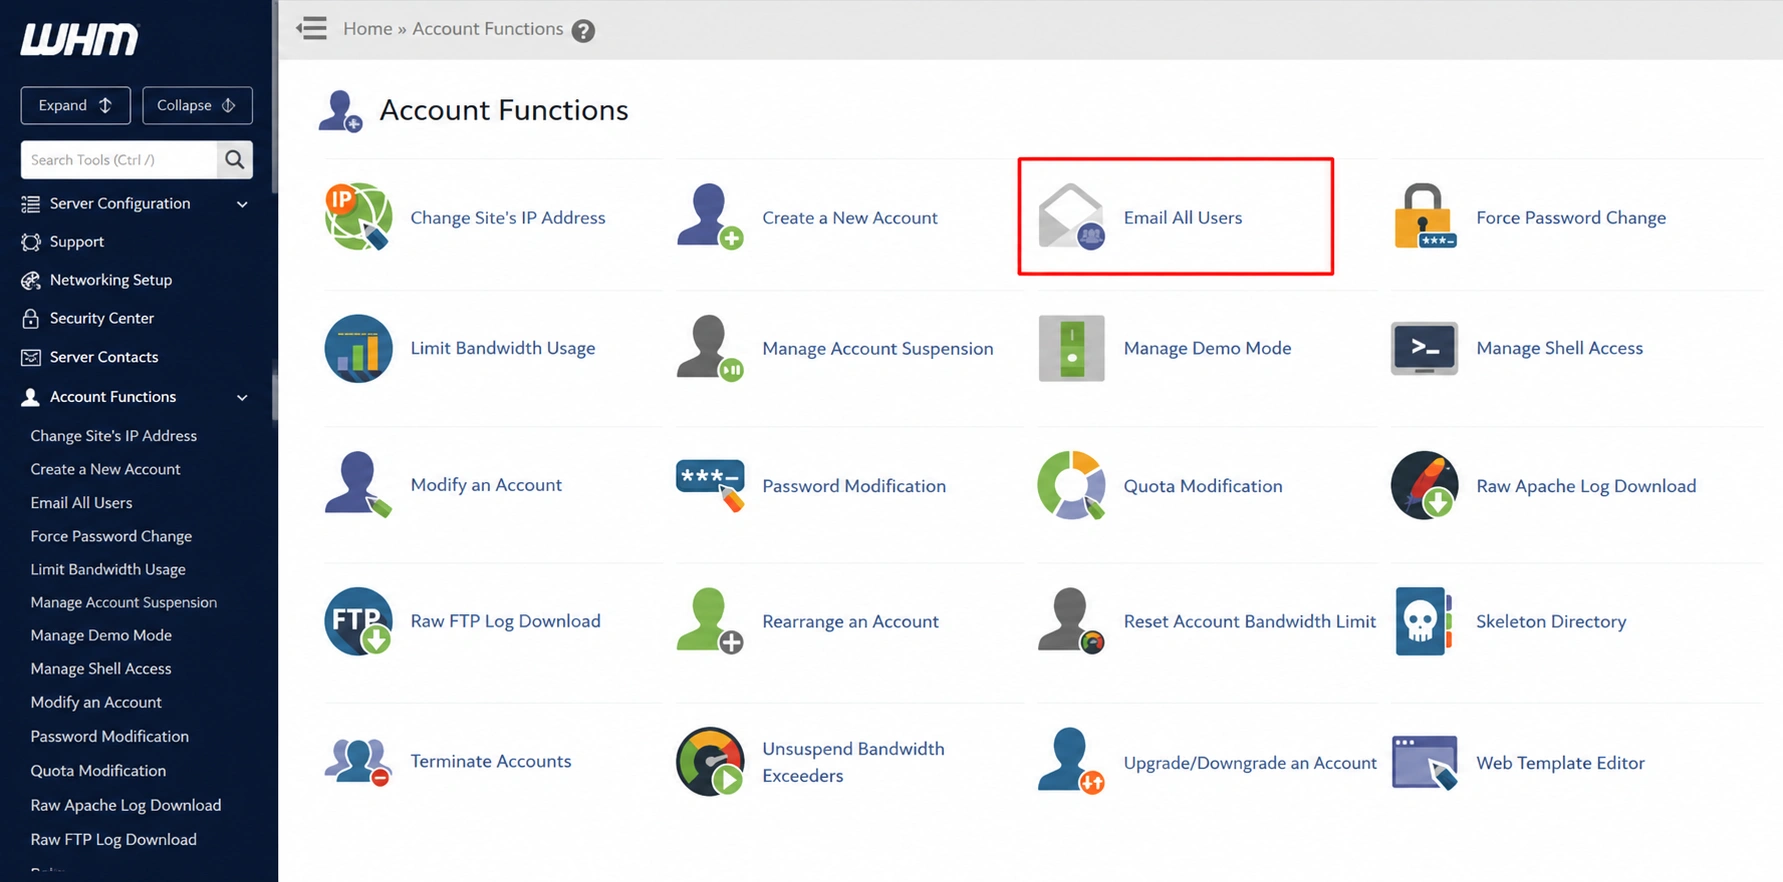Click the Manage Shell Access terminal icon

(1424, 348)
